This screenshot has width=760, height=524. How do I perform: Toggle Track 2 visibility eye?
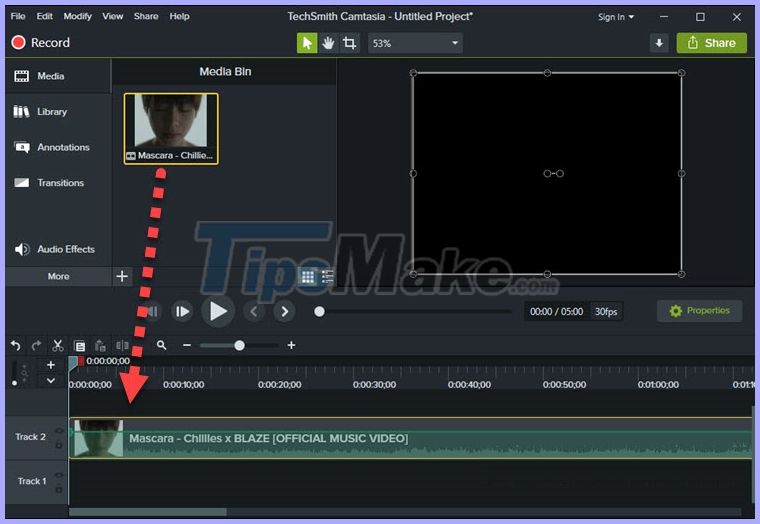click(59, 430)
